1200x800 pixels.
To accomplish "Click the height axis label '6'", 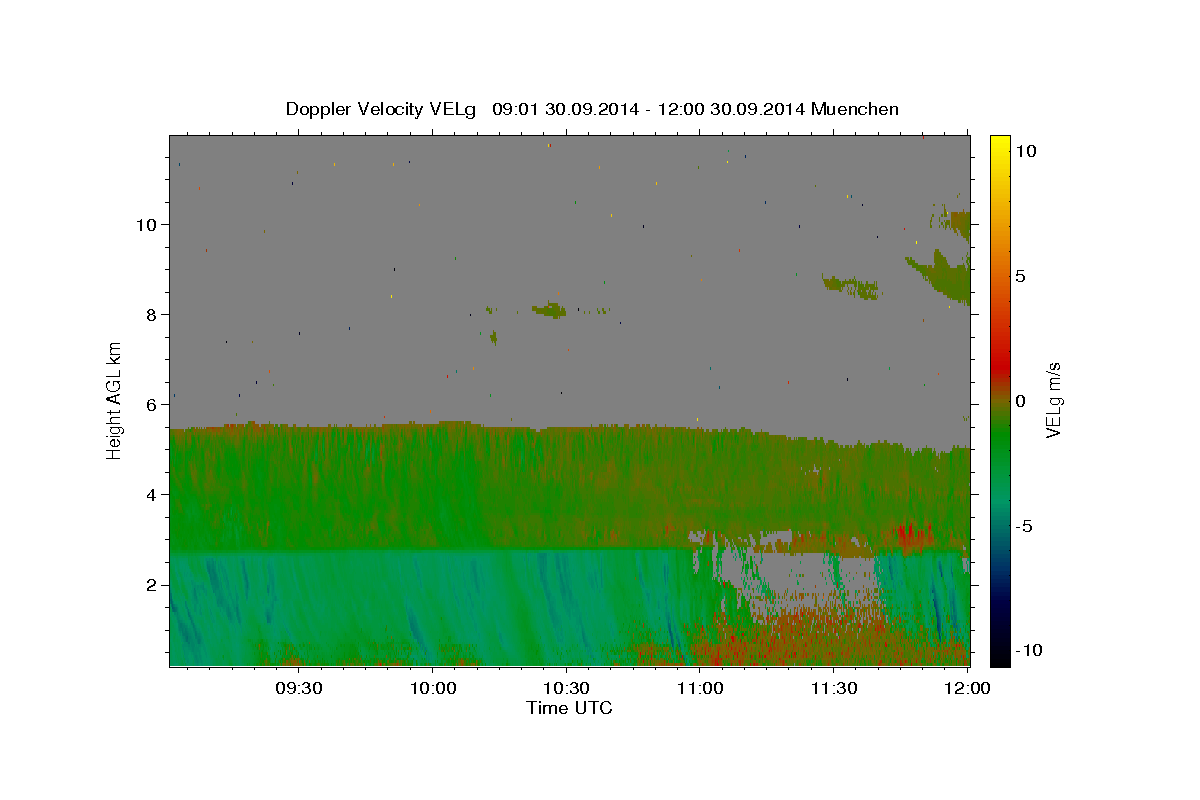I will 152,404.
